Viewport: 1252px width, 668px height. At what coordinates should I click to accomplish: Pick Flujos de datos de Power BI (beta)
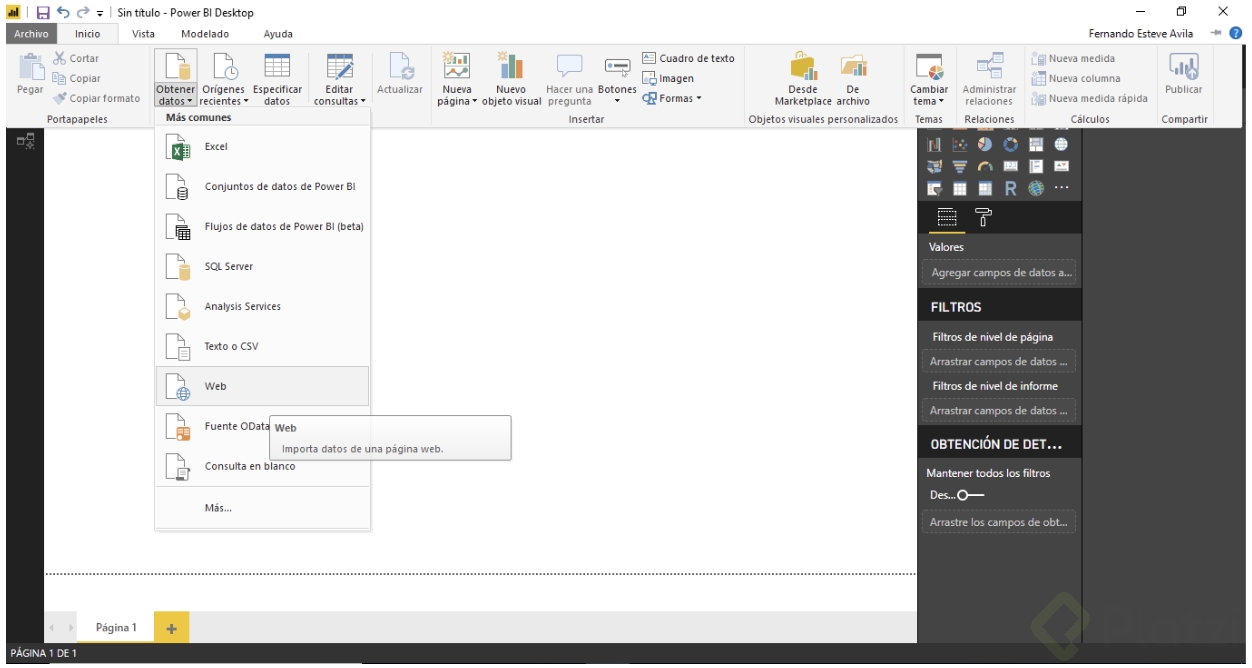tap(262, 227)
